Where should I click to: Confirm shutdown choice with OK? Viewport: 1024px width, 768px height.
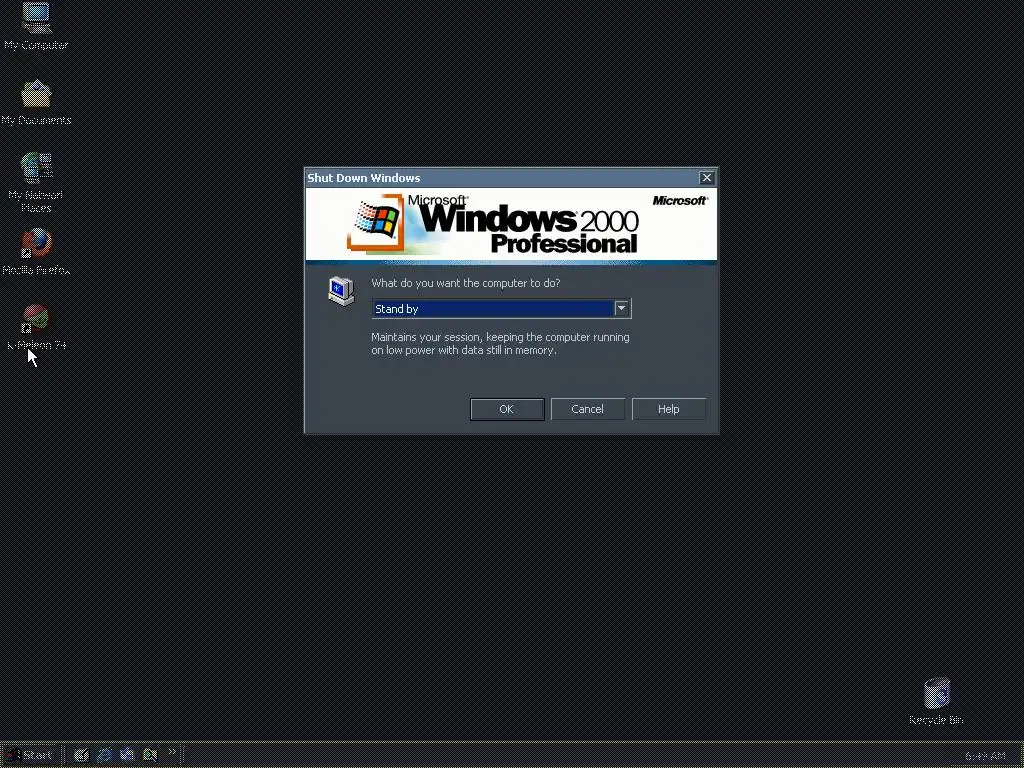507,409
